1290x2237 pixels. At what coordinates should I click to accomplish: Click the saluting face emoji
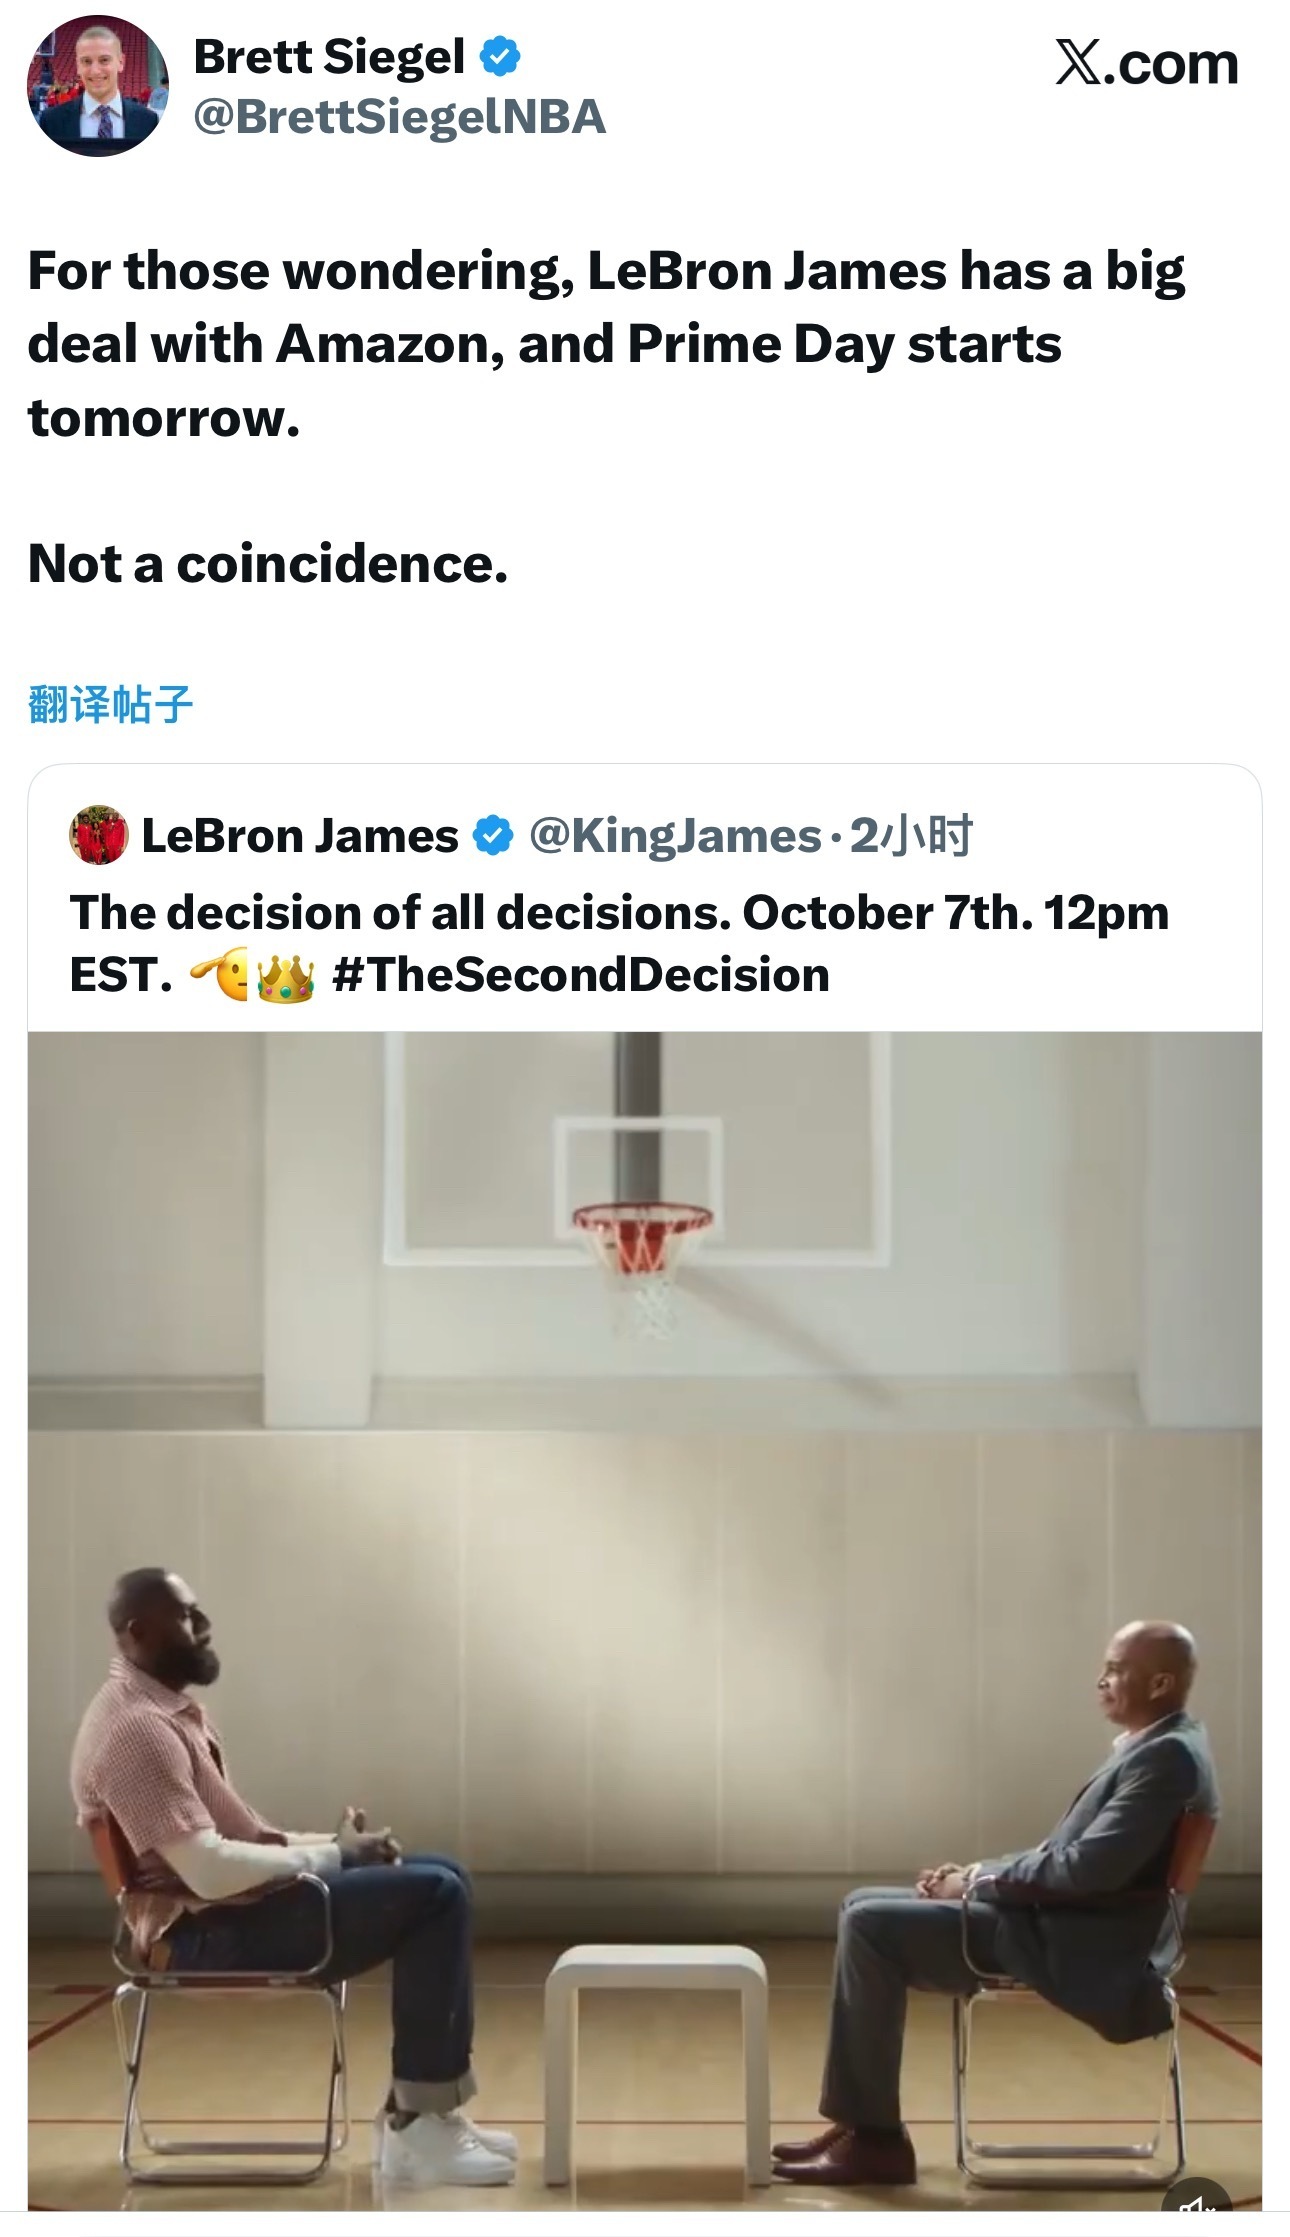(220, 975)
